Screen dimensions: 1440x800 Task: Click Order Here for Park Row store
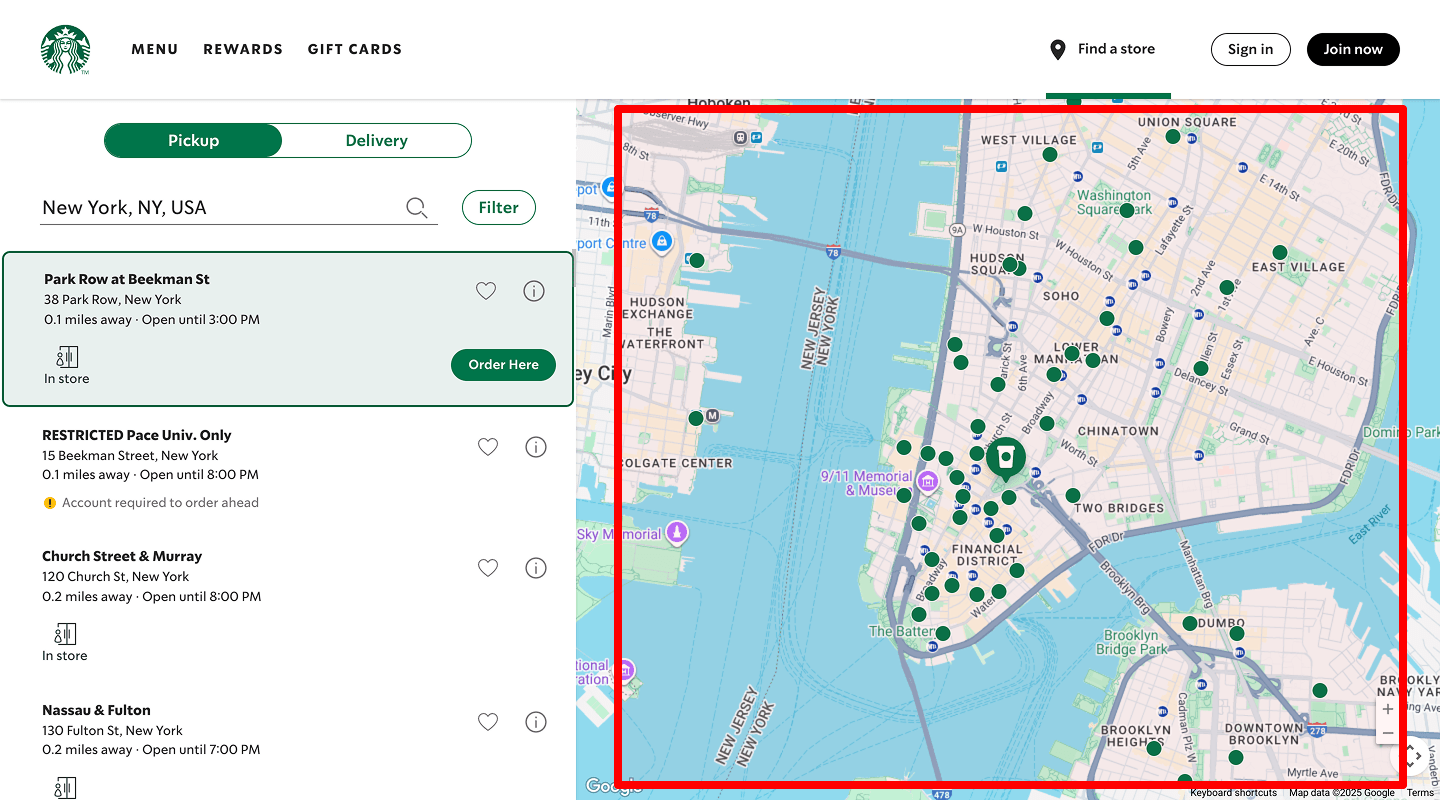(503, 364)
